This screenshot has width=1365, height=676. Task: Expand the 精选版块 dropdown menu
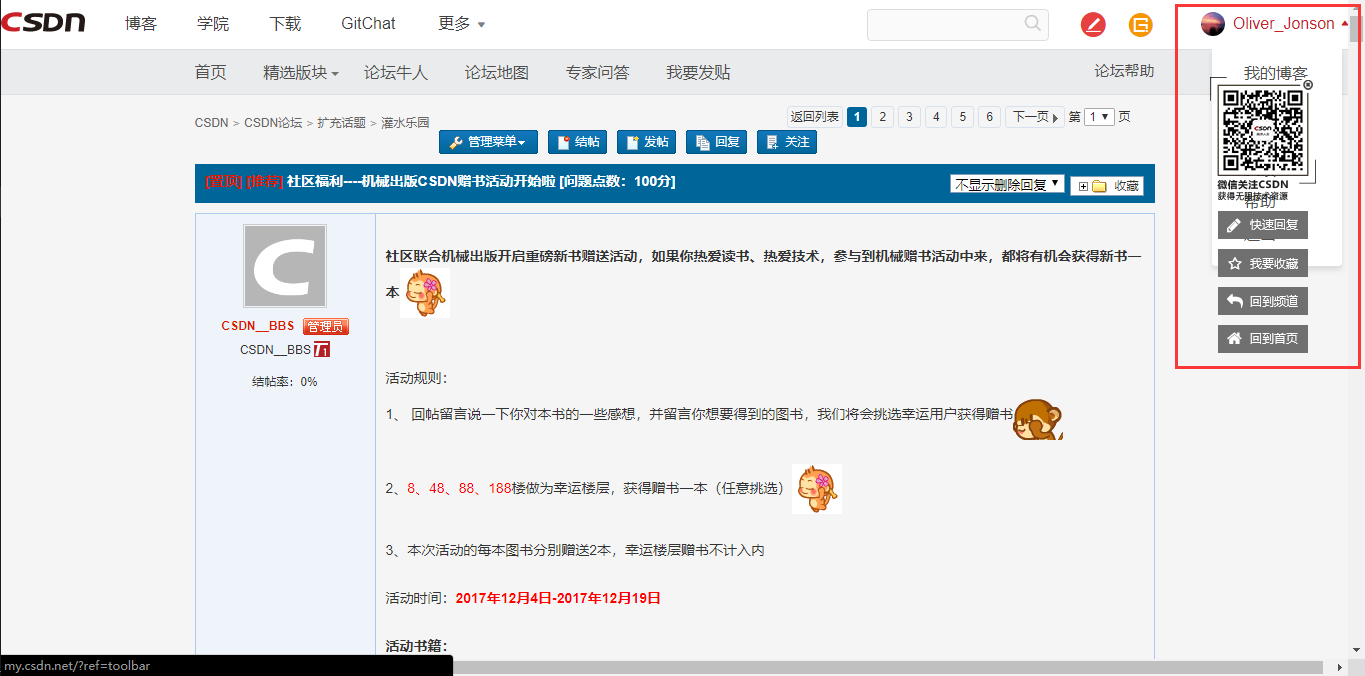[x=301, y=72]
